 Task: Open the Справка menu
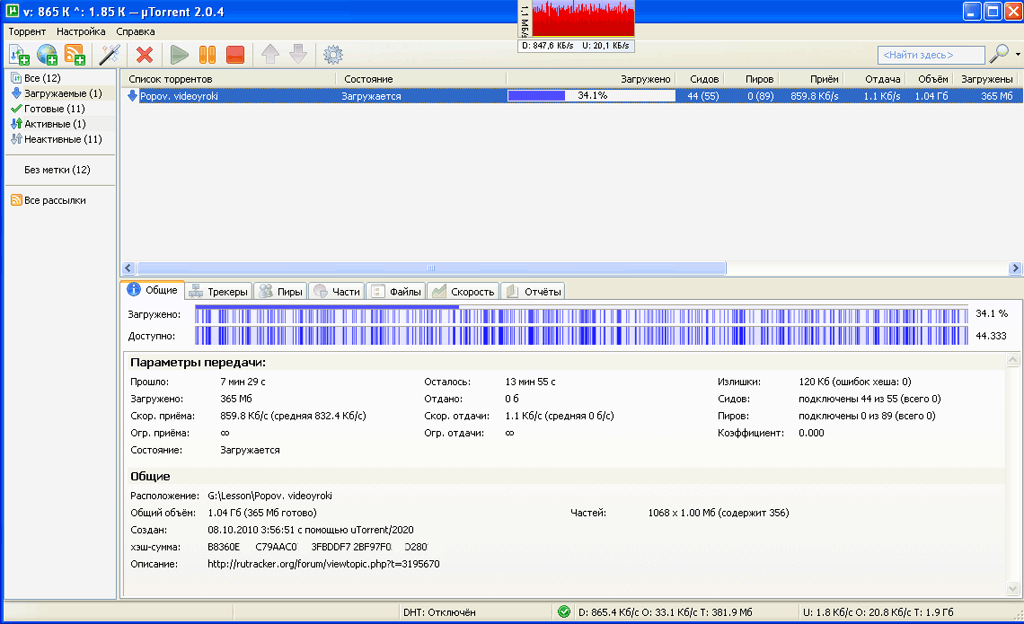pyautogui.click(x=135, y=31)
